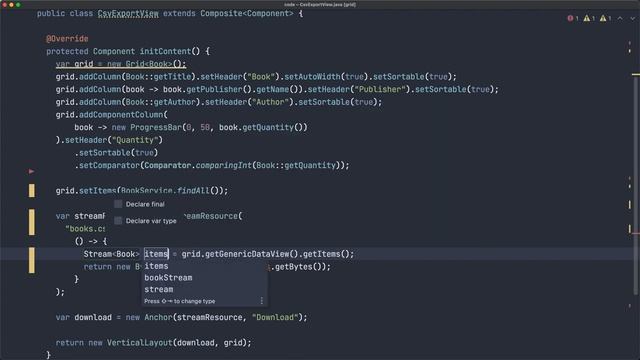Click VerticalLayout in the return statement
This screenshot has width=640, height=360.
(x=140, y=343)
